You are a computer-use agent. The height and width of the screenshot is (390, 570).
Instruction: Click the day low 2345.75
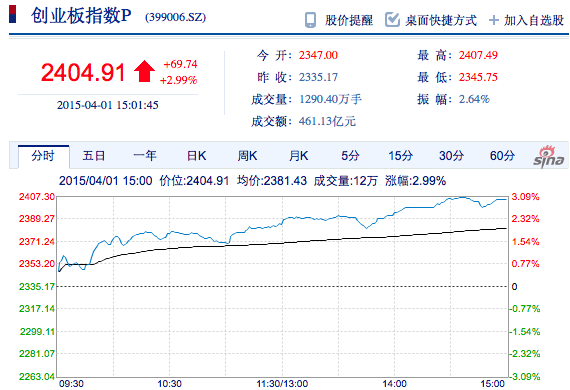click(478, 77)
